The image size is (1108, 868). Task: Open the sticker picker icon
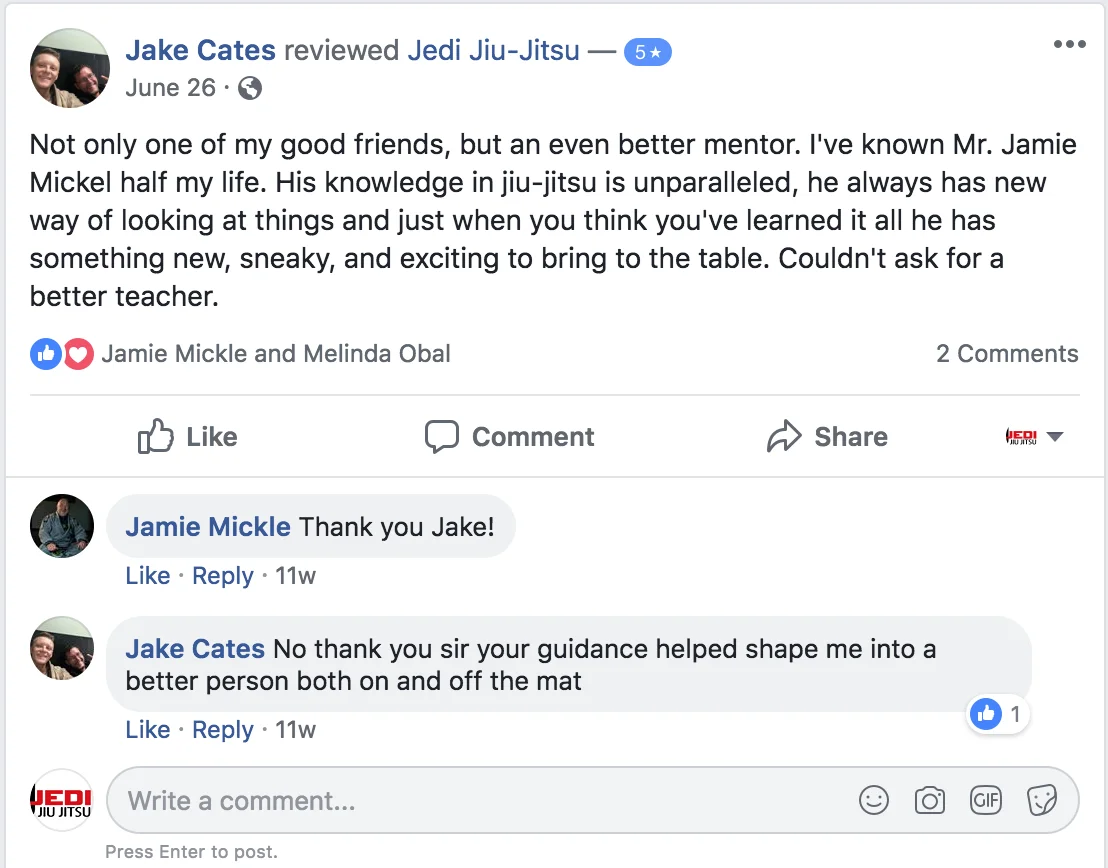pyautogui.click(x=1042, y=801)
